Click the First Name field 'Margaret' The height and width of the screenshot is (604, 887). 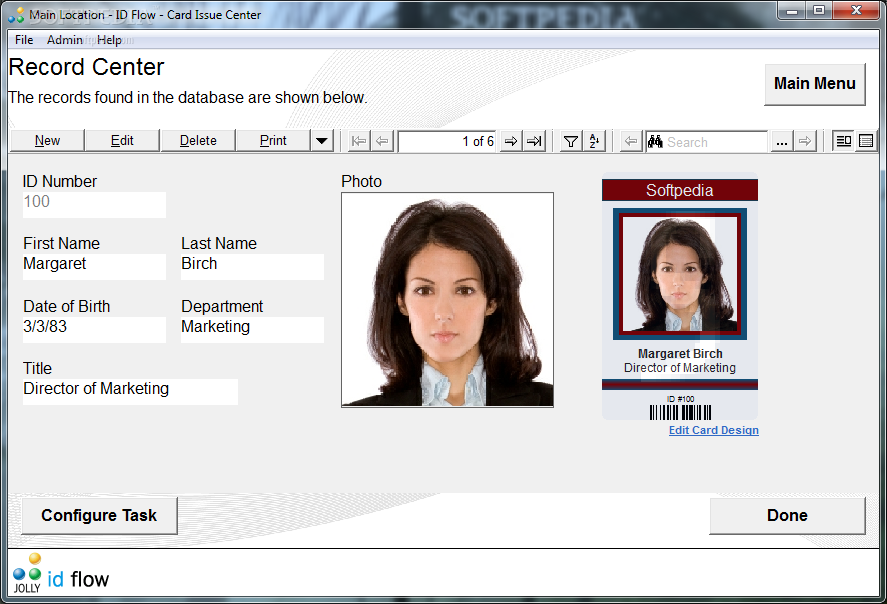(94, 266)
